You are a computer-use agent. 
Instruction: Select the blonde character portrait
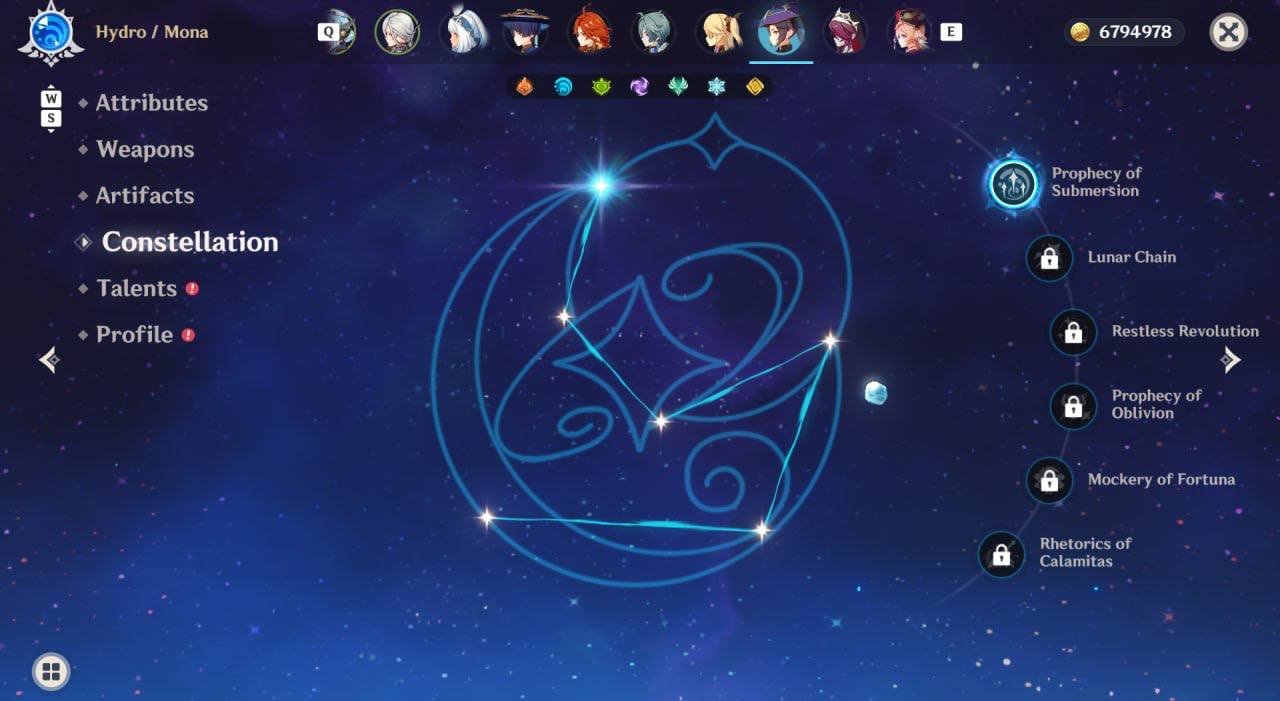tap(719, 31)
